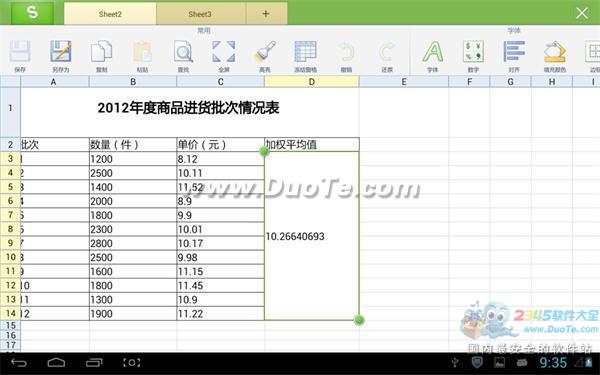This screenshot has width=600, height=375.
Task: Select row 15 header
Action: coord(10,325)
